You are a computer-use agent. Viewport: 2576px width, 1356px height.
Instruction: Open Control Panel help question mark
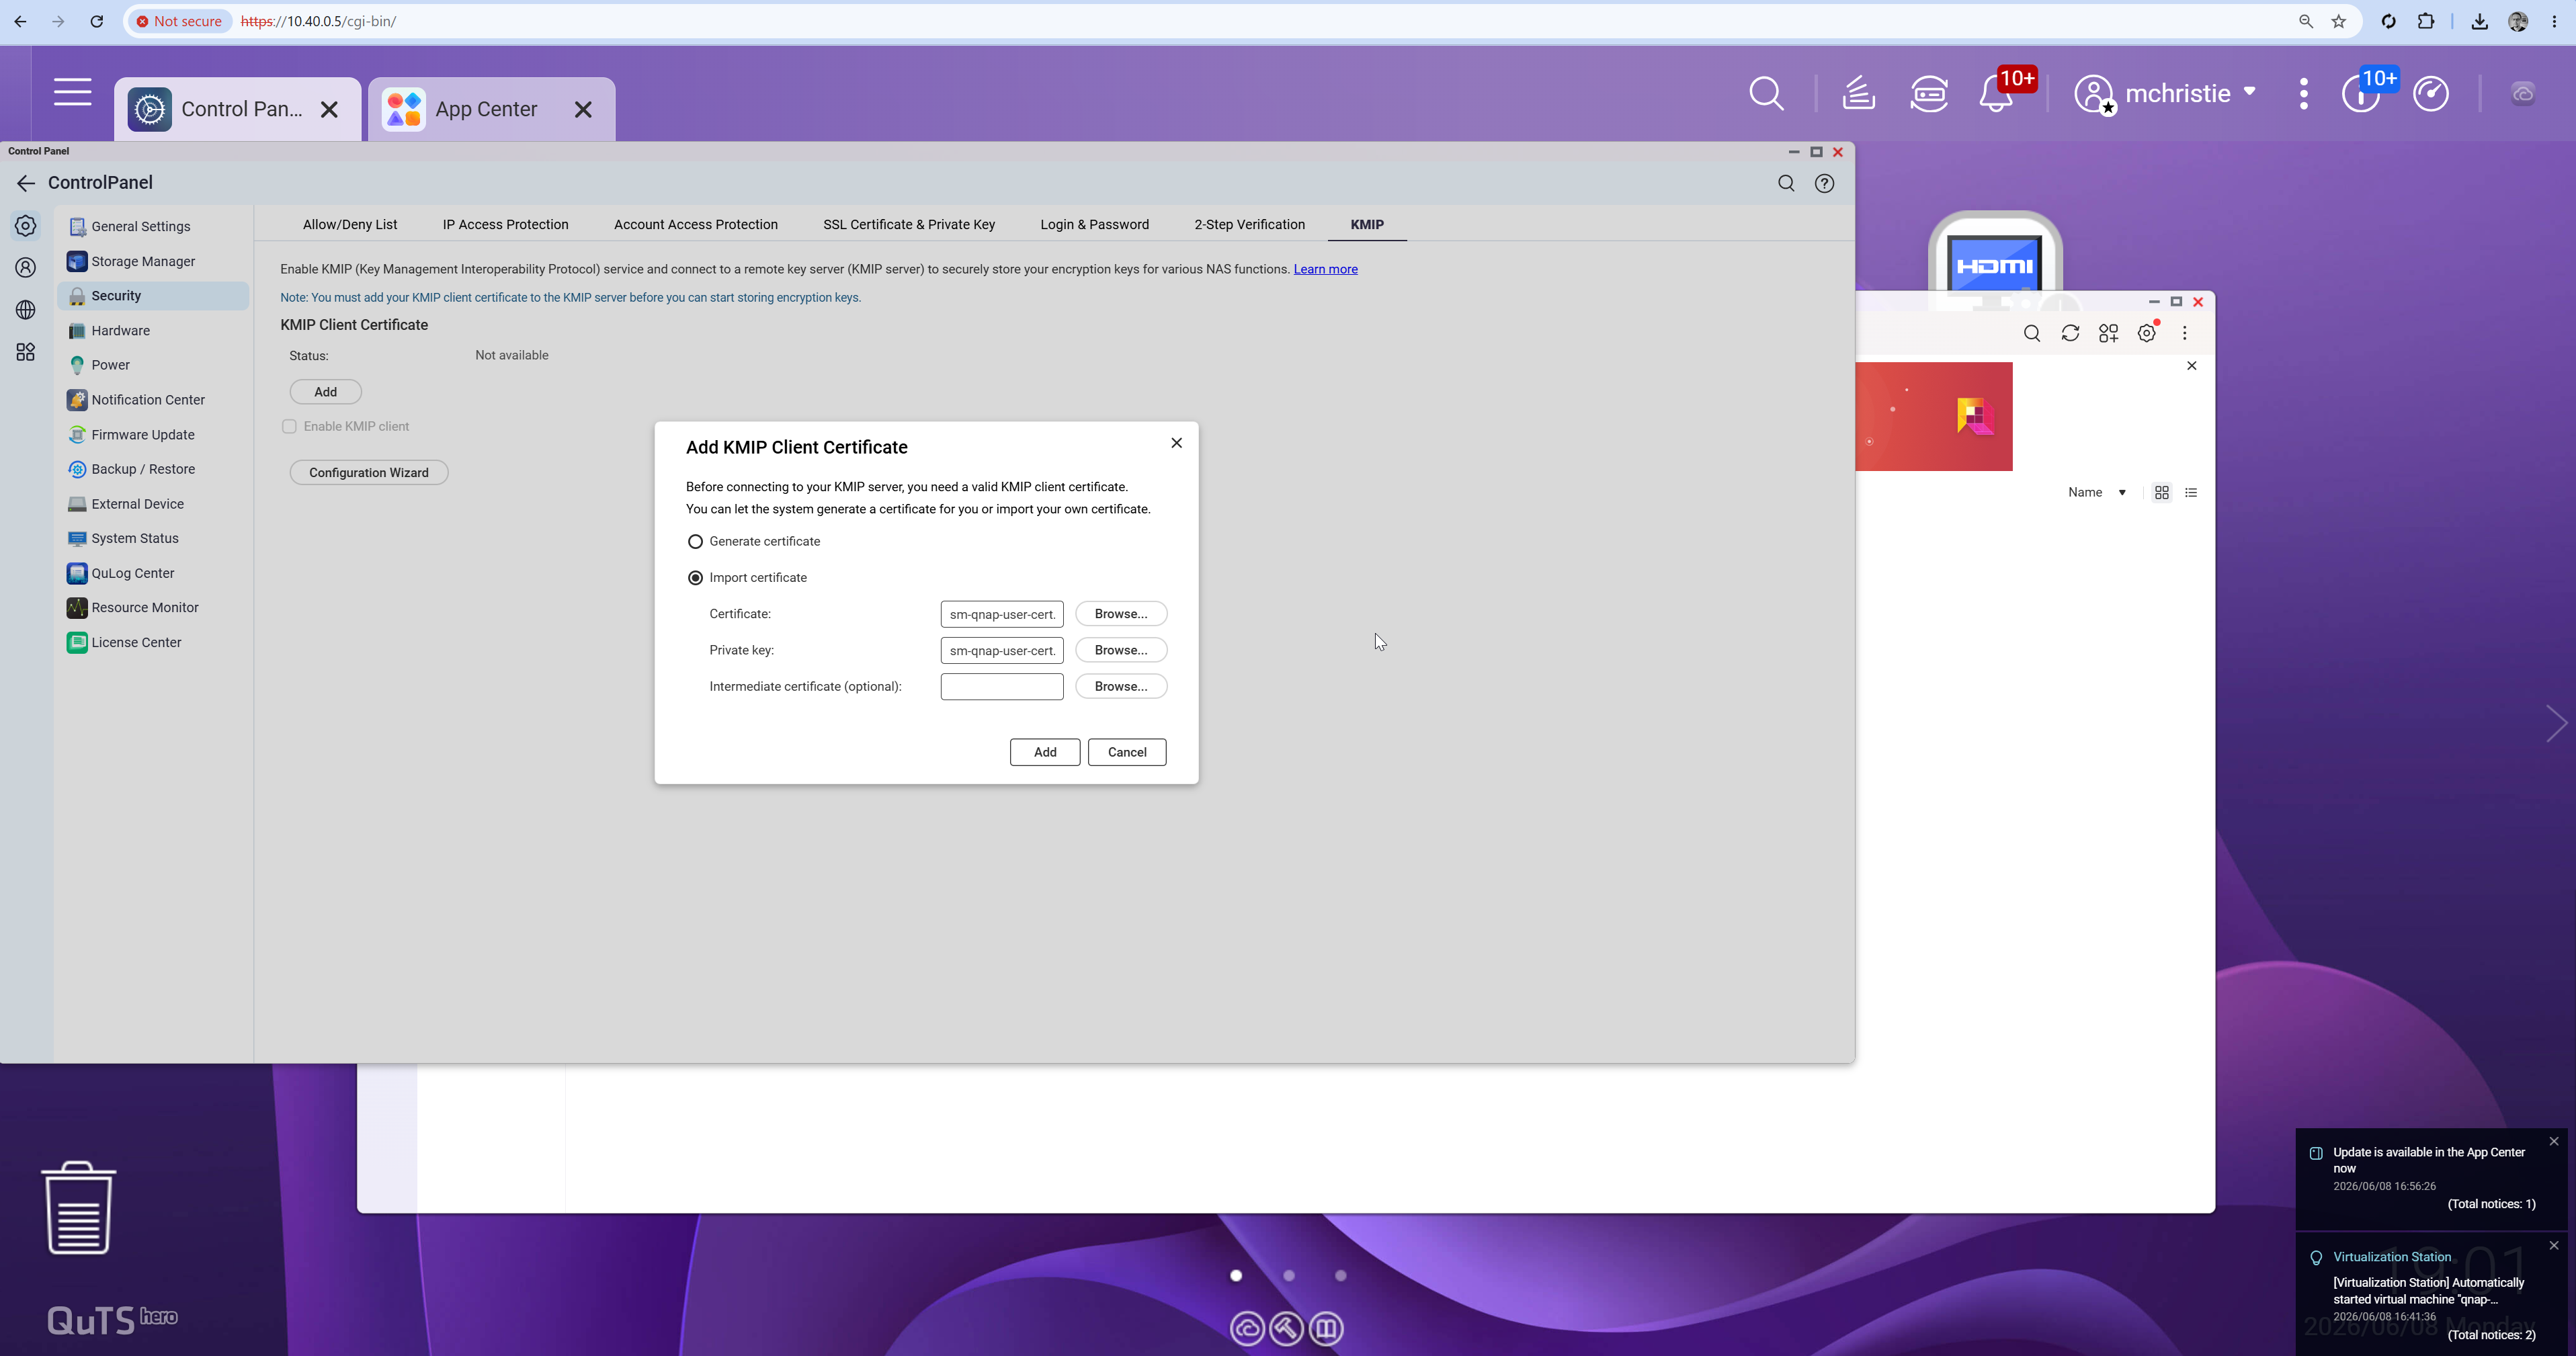[x=1824, y=183]
